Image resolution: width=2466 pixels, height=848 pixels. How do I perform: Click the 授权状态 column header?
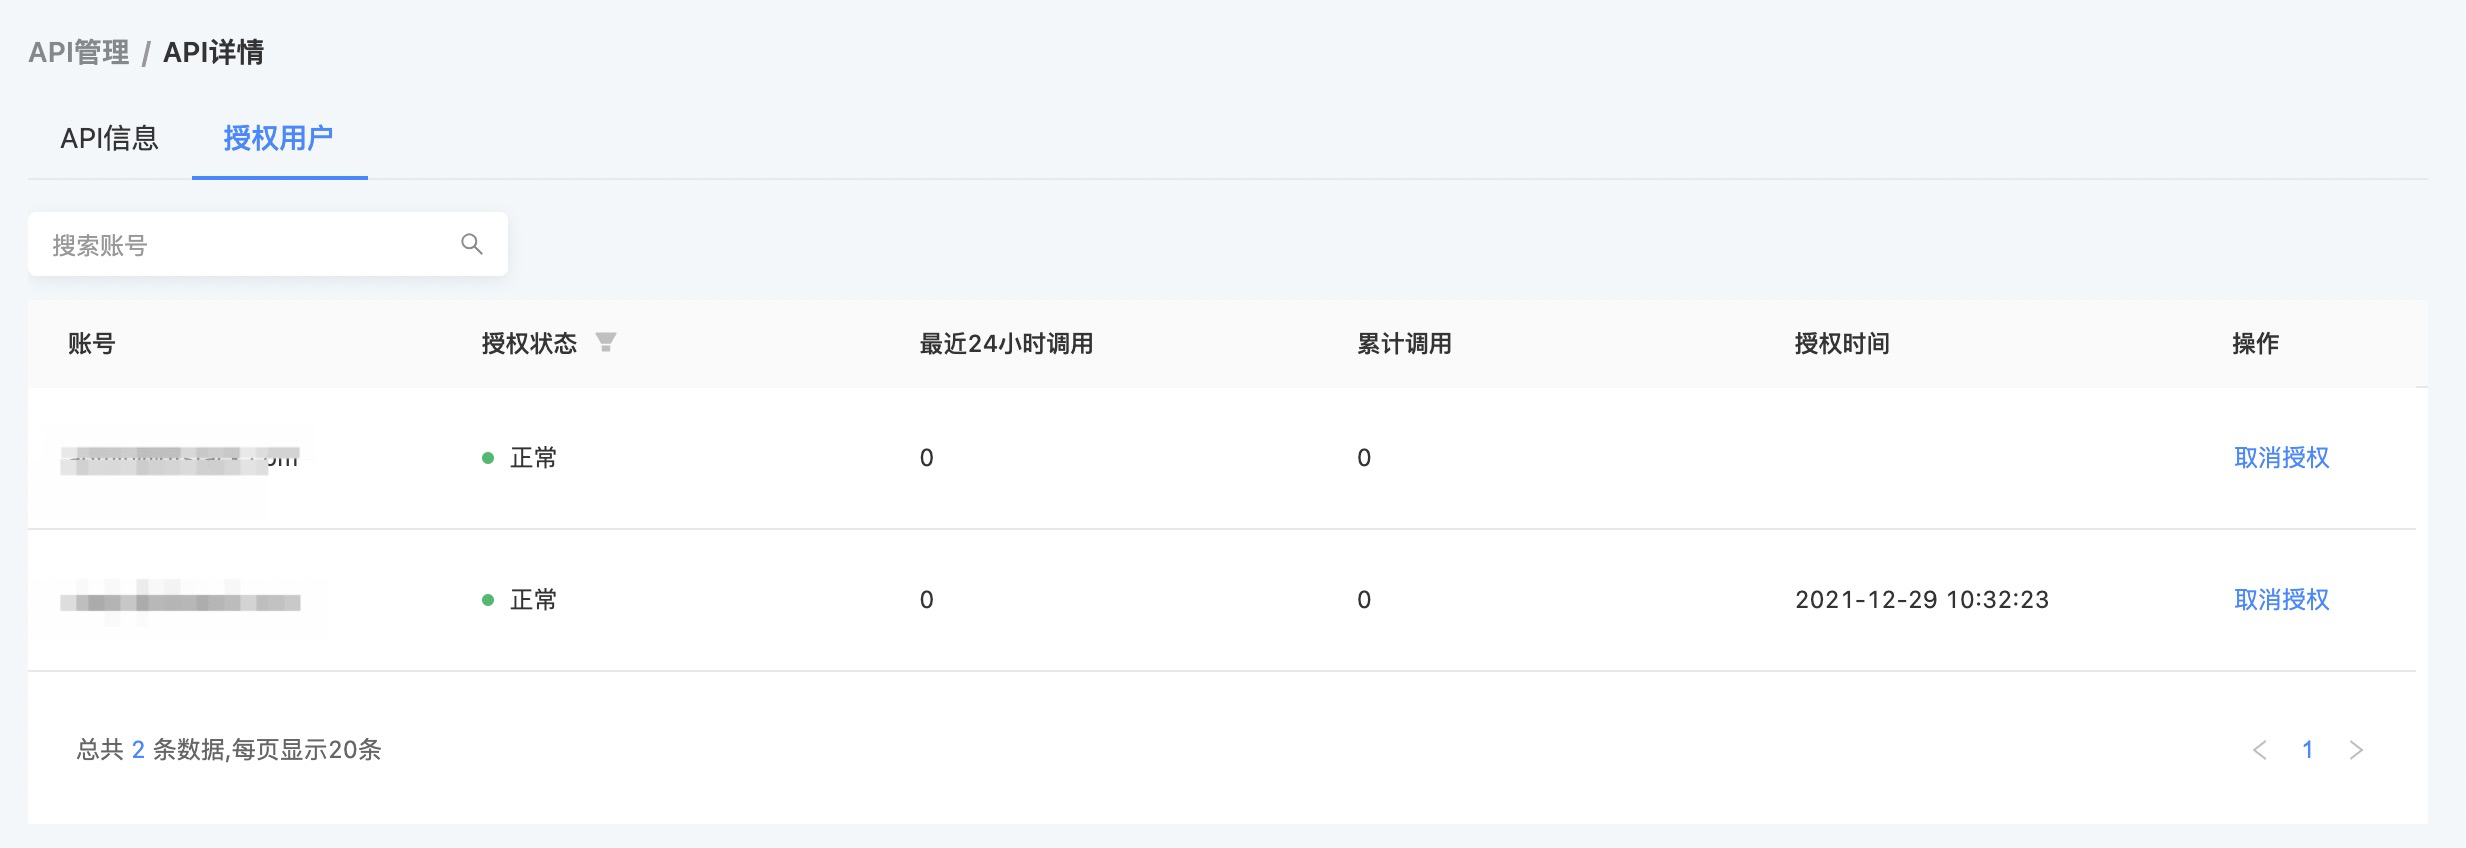(529, 344)
